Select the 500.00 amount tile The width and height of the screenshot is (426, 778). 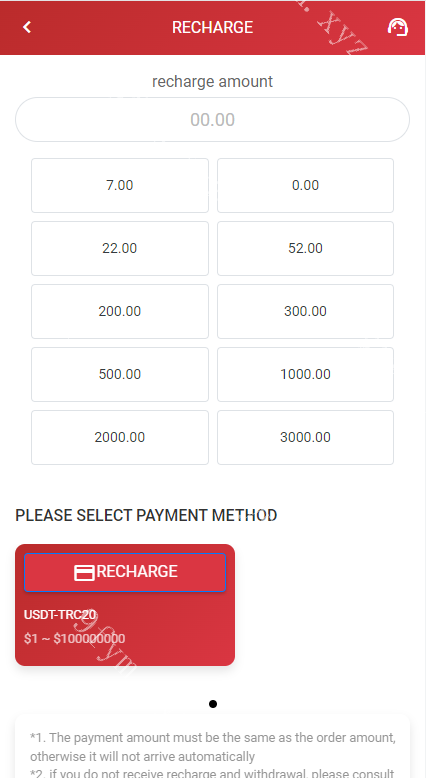point(120,375)
